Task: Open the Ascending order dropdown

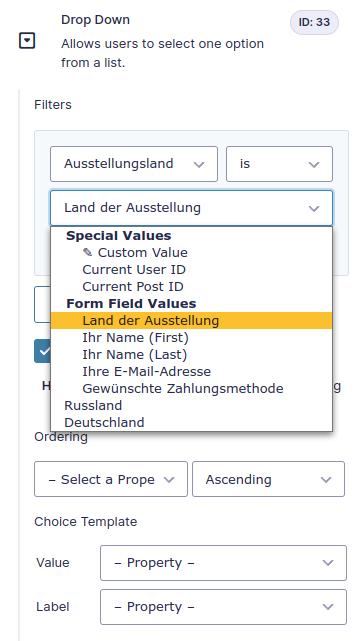Action: [x=268, y=479]
